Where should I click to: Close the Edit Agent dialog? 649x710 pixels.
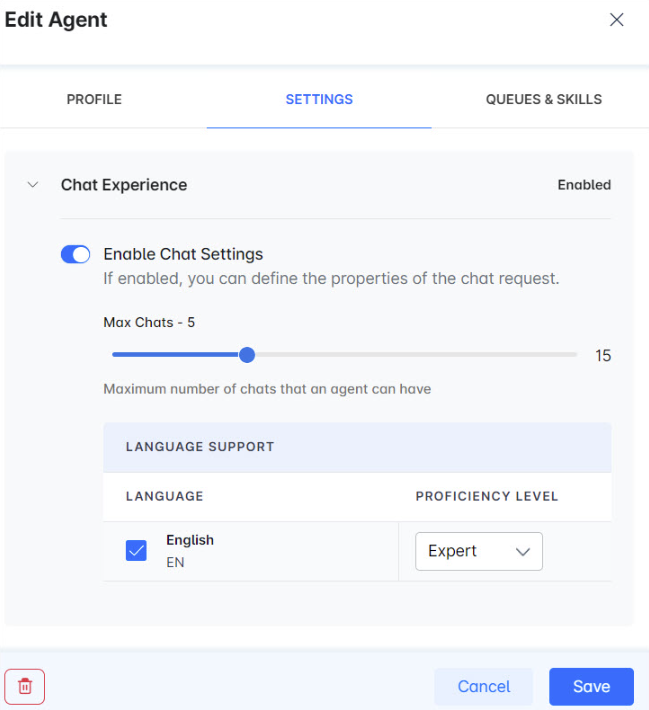(617, 20)
